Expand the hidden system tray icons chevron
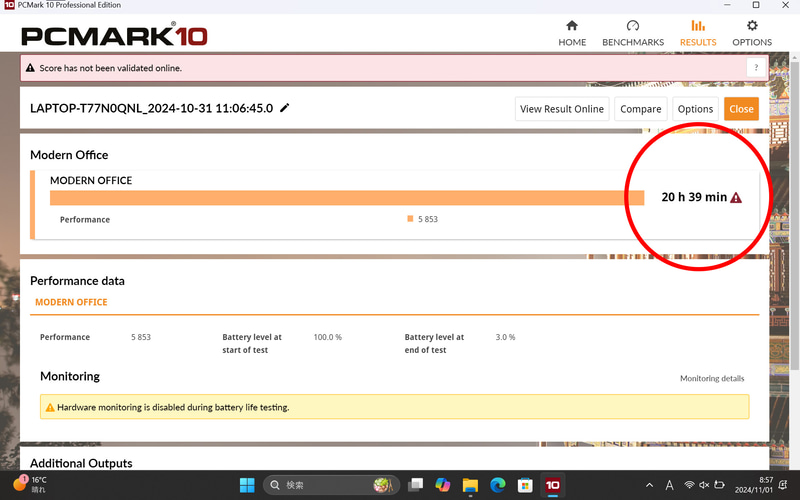 (649, 485)
